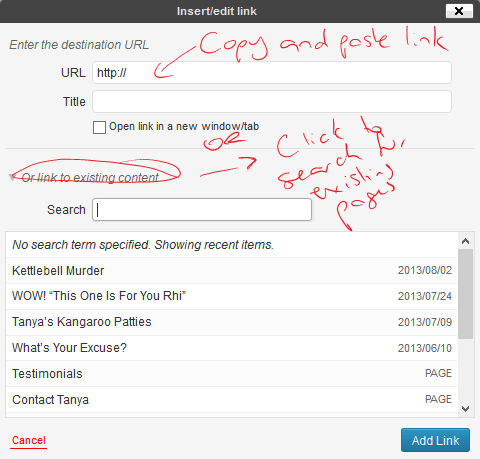Click the scrollbar up arrow

click(x=465, y=241)
